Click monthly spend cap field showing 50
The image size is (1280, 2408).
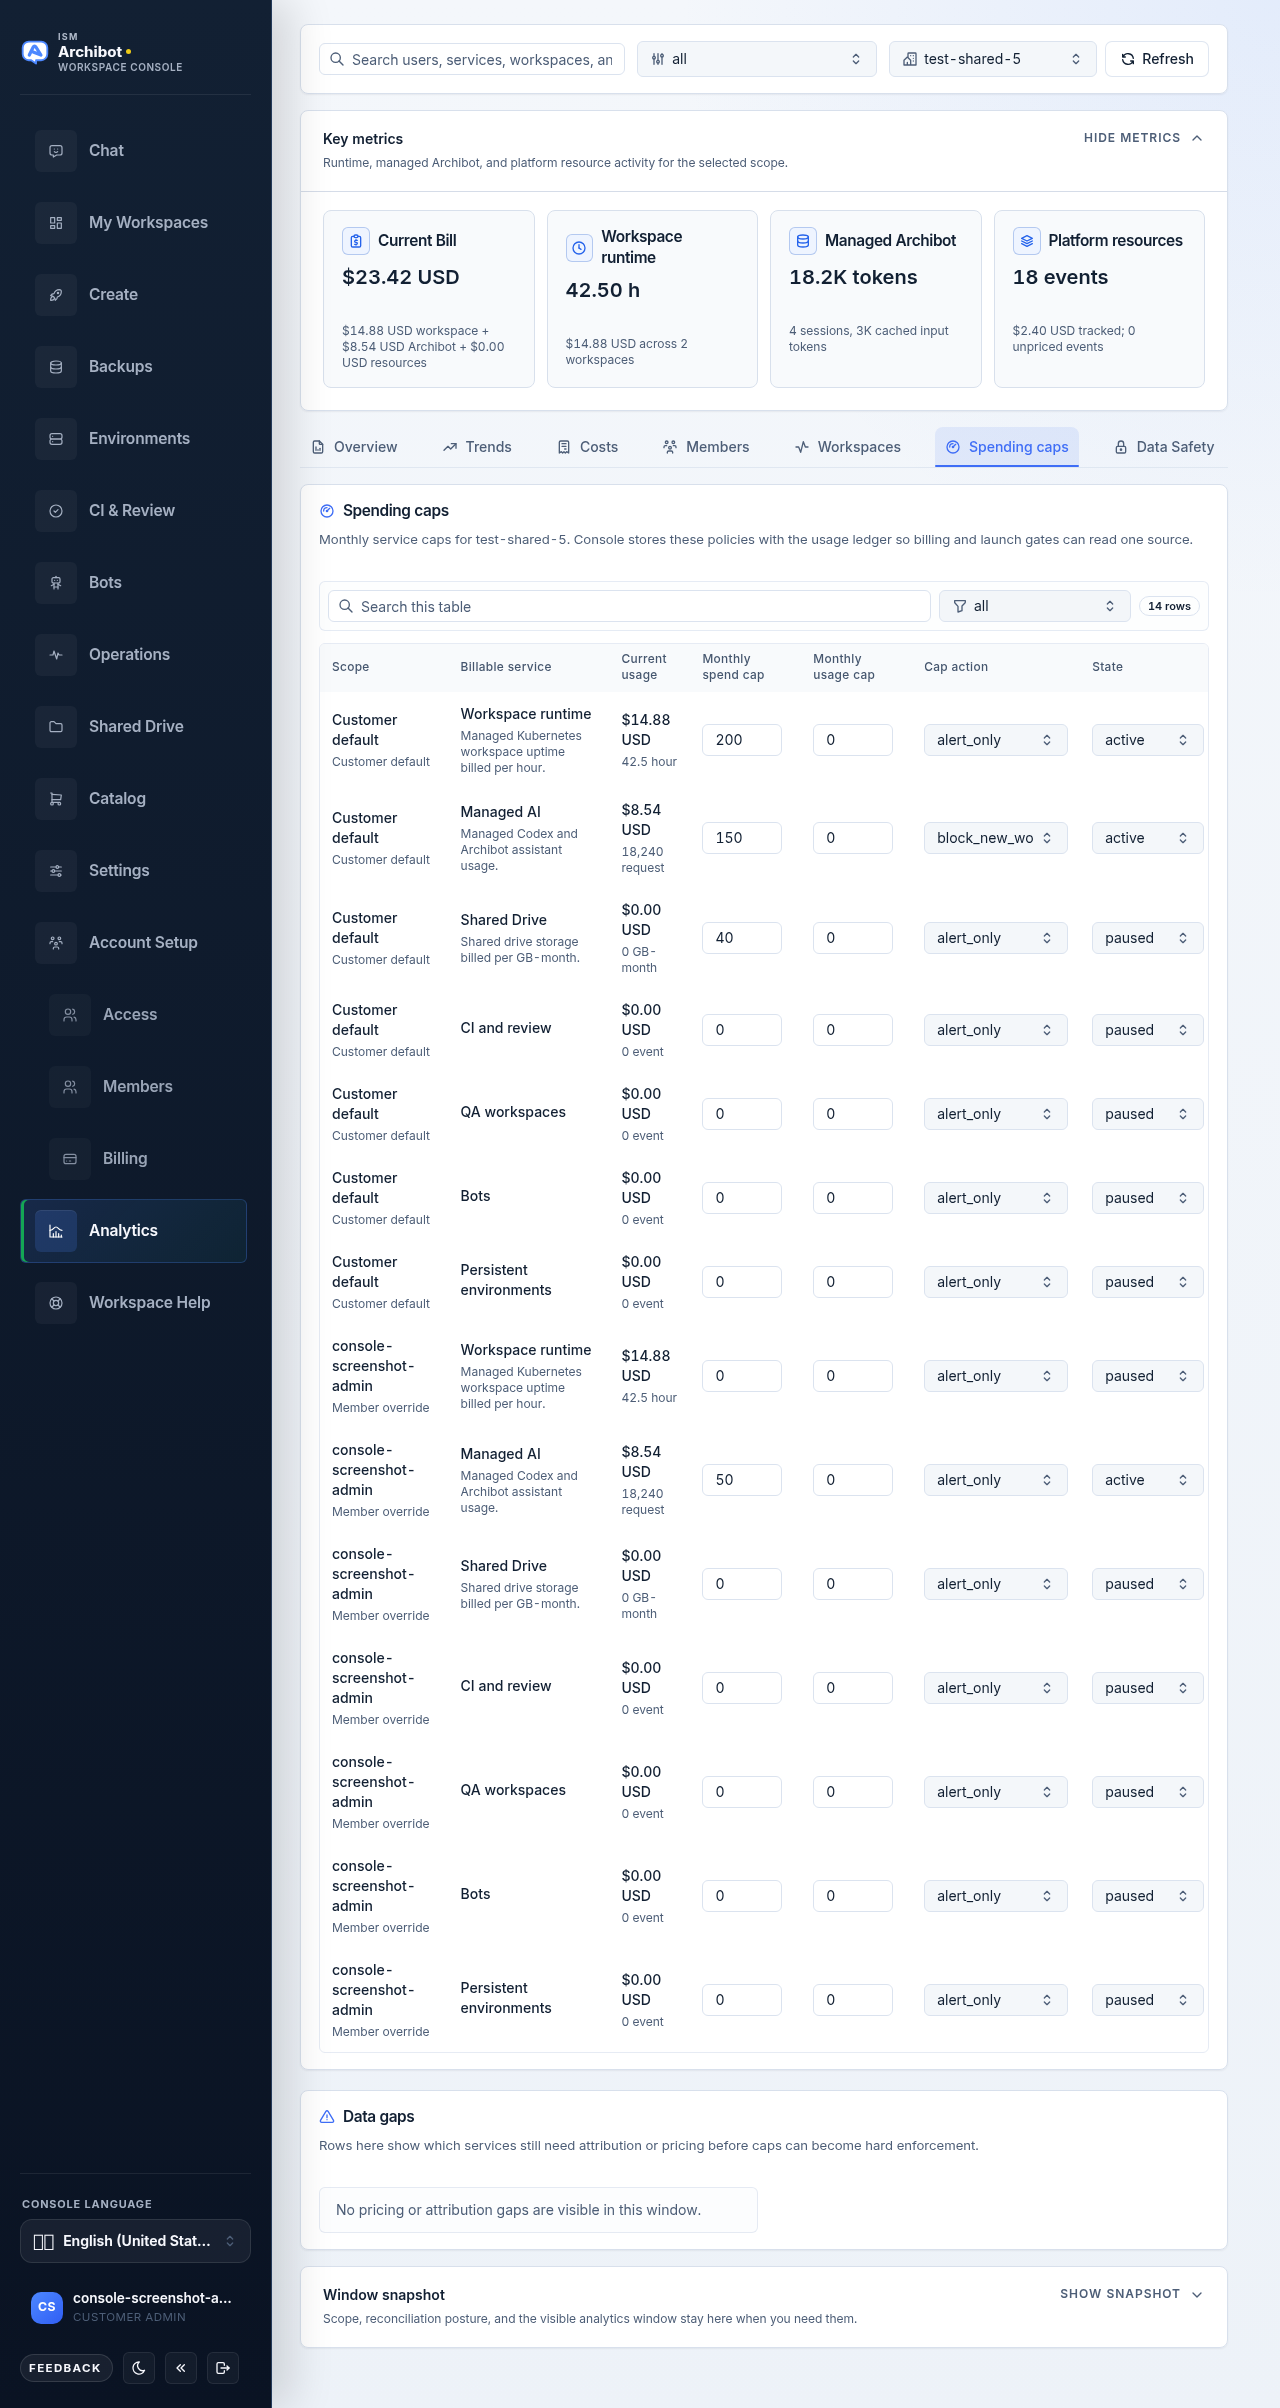pyautogui.click(x=742, y=1480)
